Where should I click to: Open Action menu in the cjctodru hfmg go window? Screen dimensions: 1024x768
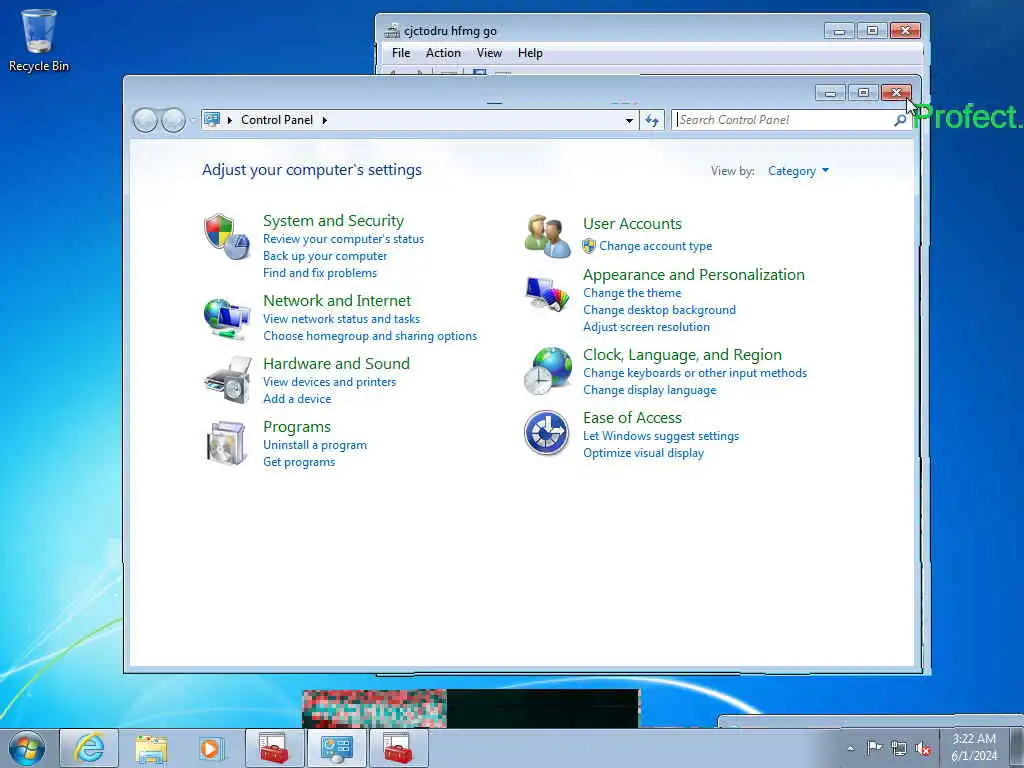443,53
